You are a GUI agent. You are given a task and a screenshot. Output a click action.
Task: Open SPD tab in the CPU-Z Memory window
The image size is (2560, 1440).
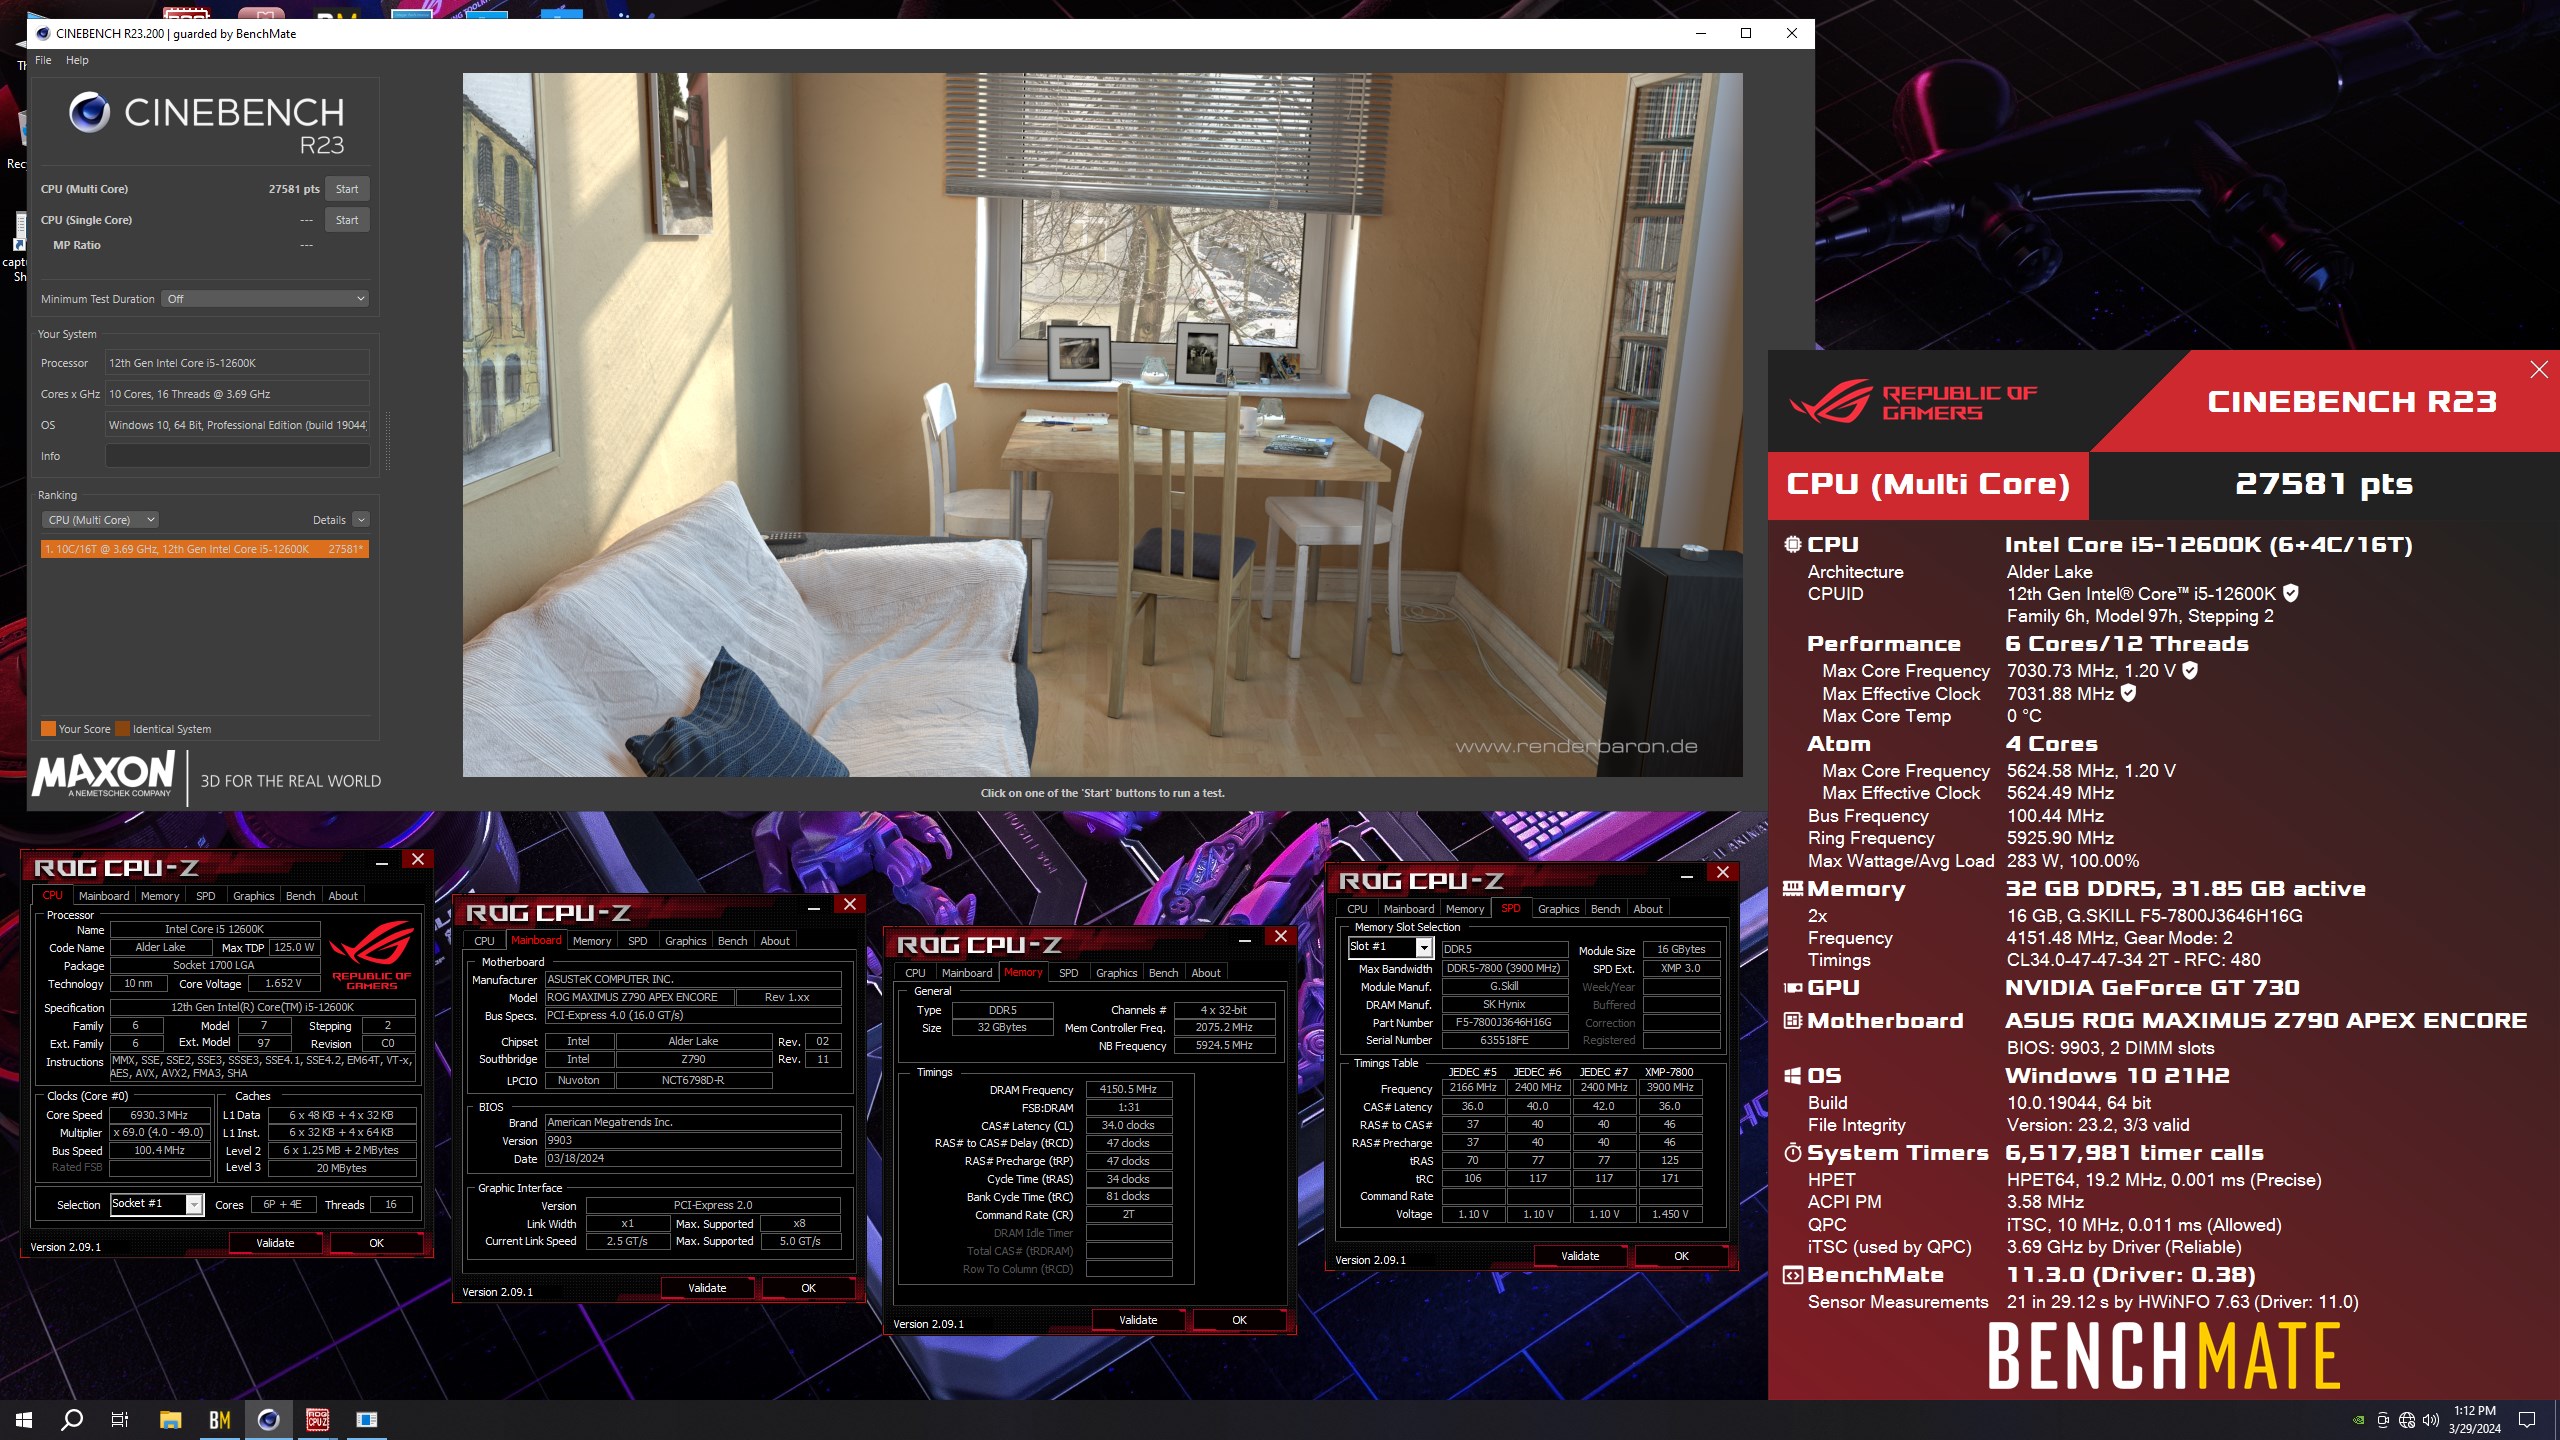pyautogui.click(x=1068, y=973)
